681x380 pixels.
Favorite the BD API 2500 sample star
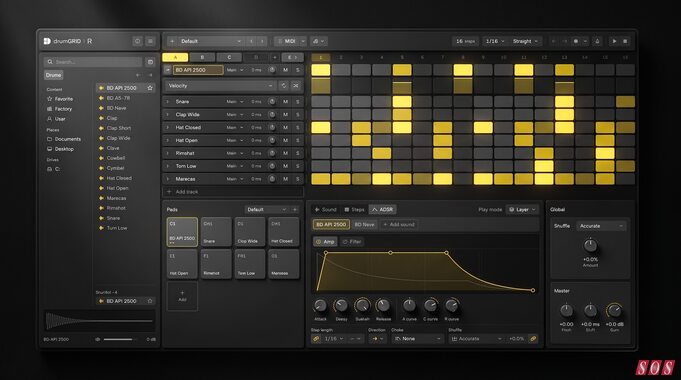(x=150, y=88)
